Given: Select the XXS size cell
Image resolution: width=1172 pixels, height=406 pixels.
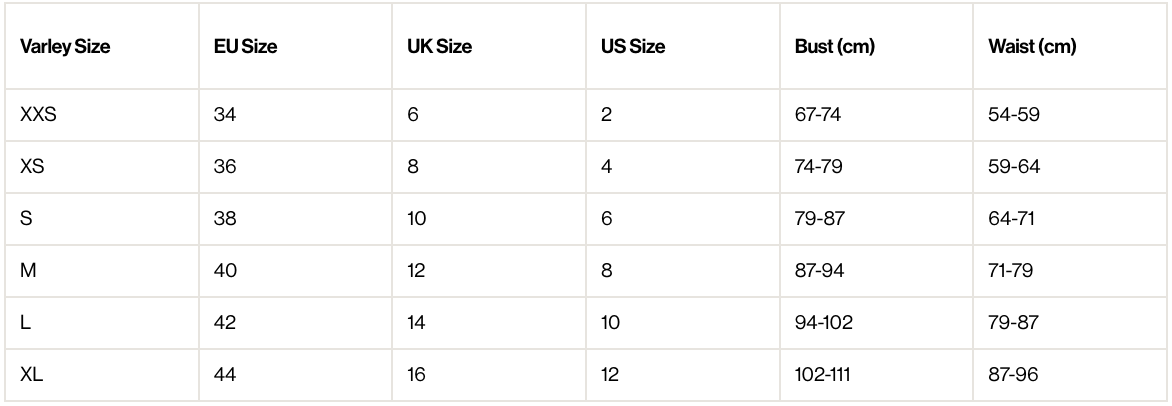Looking at the screenshot, I should point(38,115).
